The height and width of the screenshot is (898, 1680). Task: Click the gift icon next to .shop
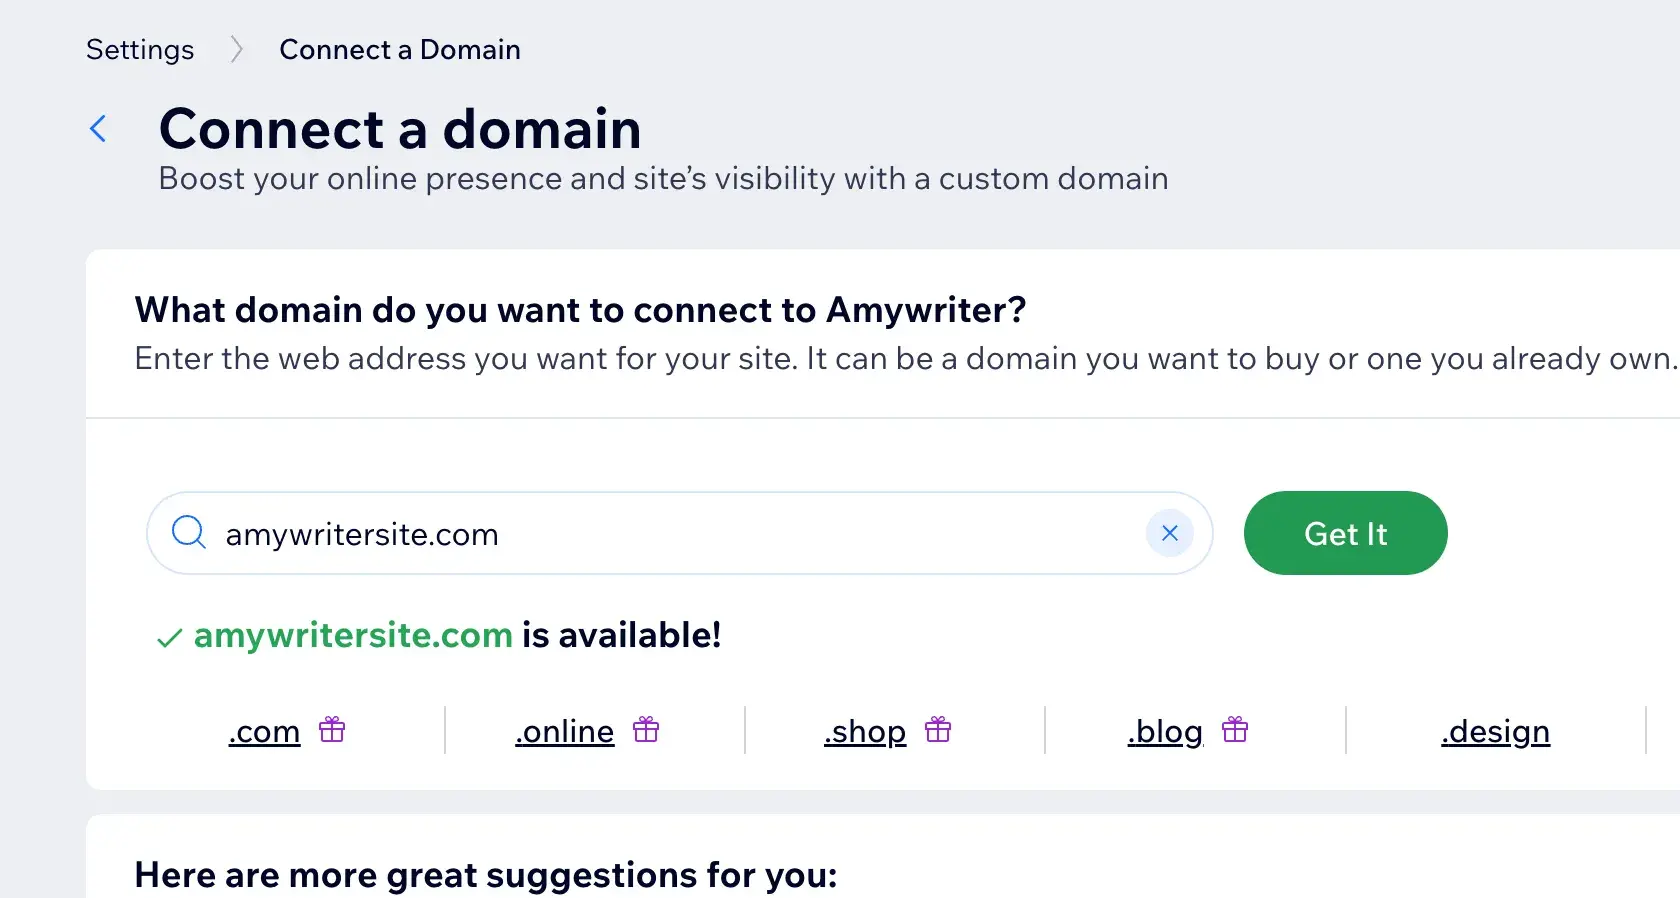[x=938, y=730]
